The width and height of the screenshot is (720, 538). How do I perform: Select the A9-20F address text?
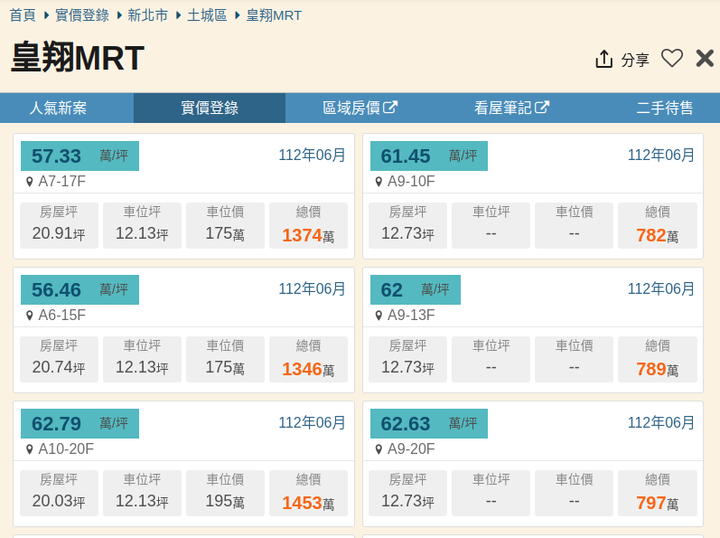coord(411,449)
